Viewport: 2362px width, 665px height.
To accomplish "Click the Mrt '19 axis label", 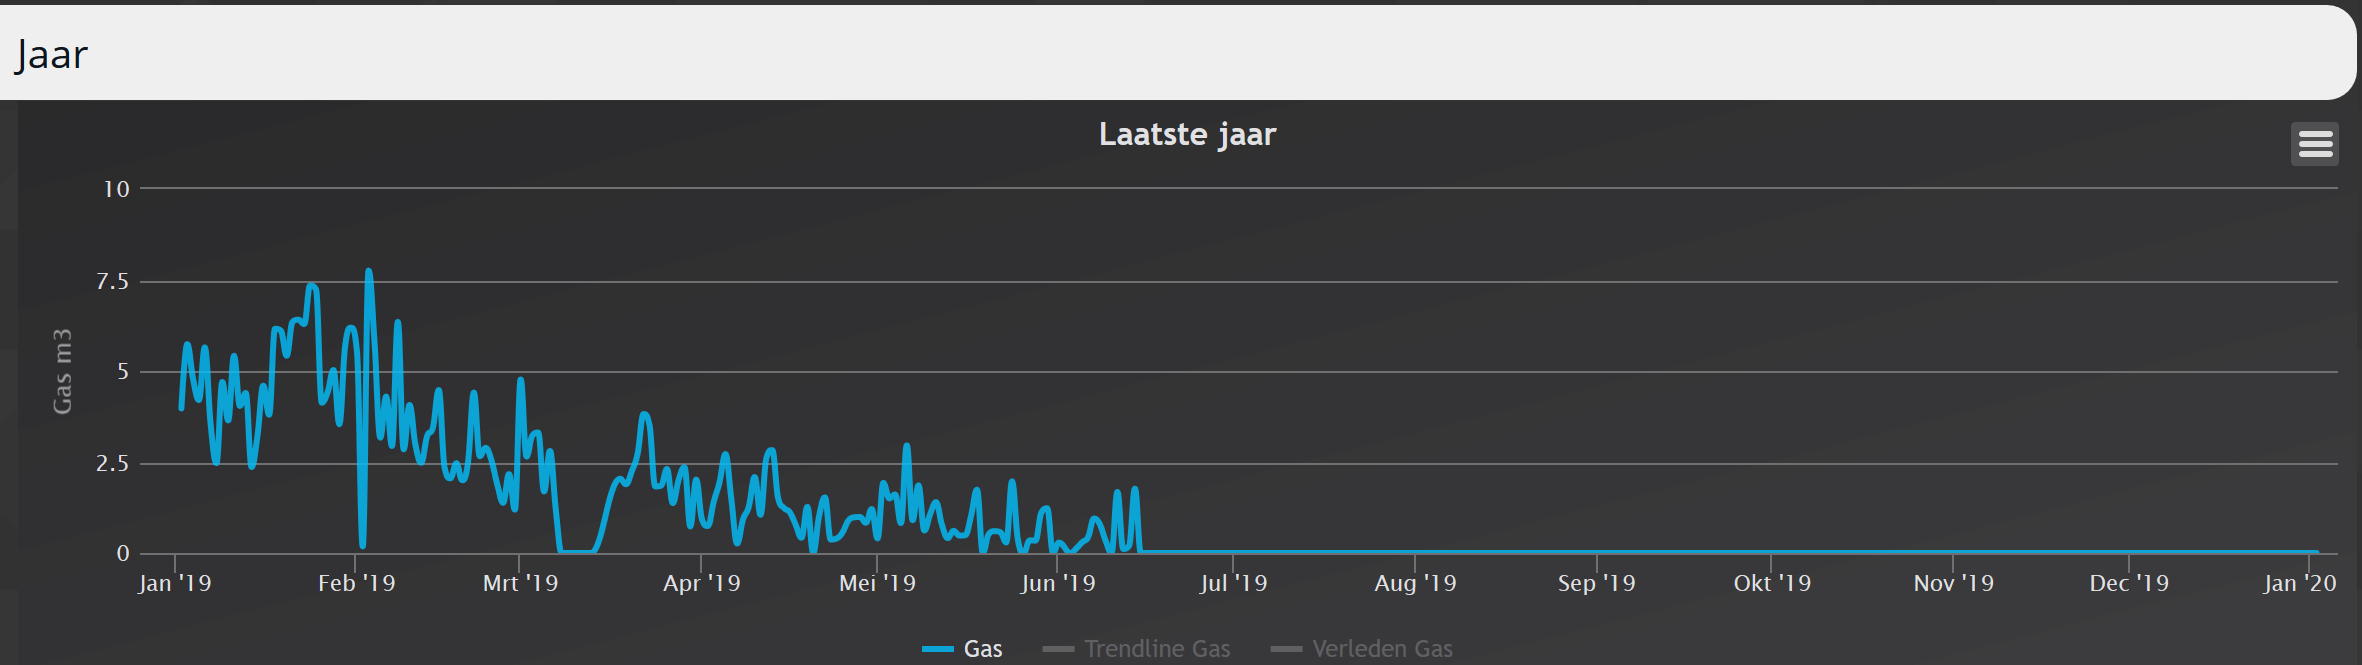I will [520, 583].
